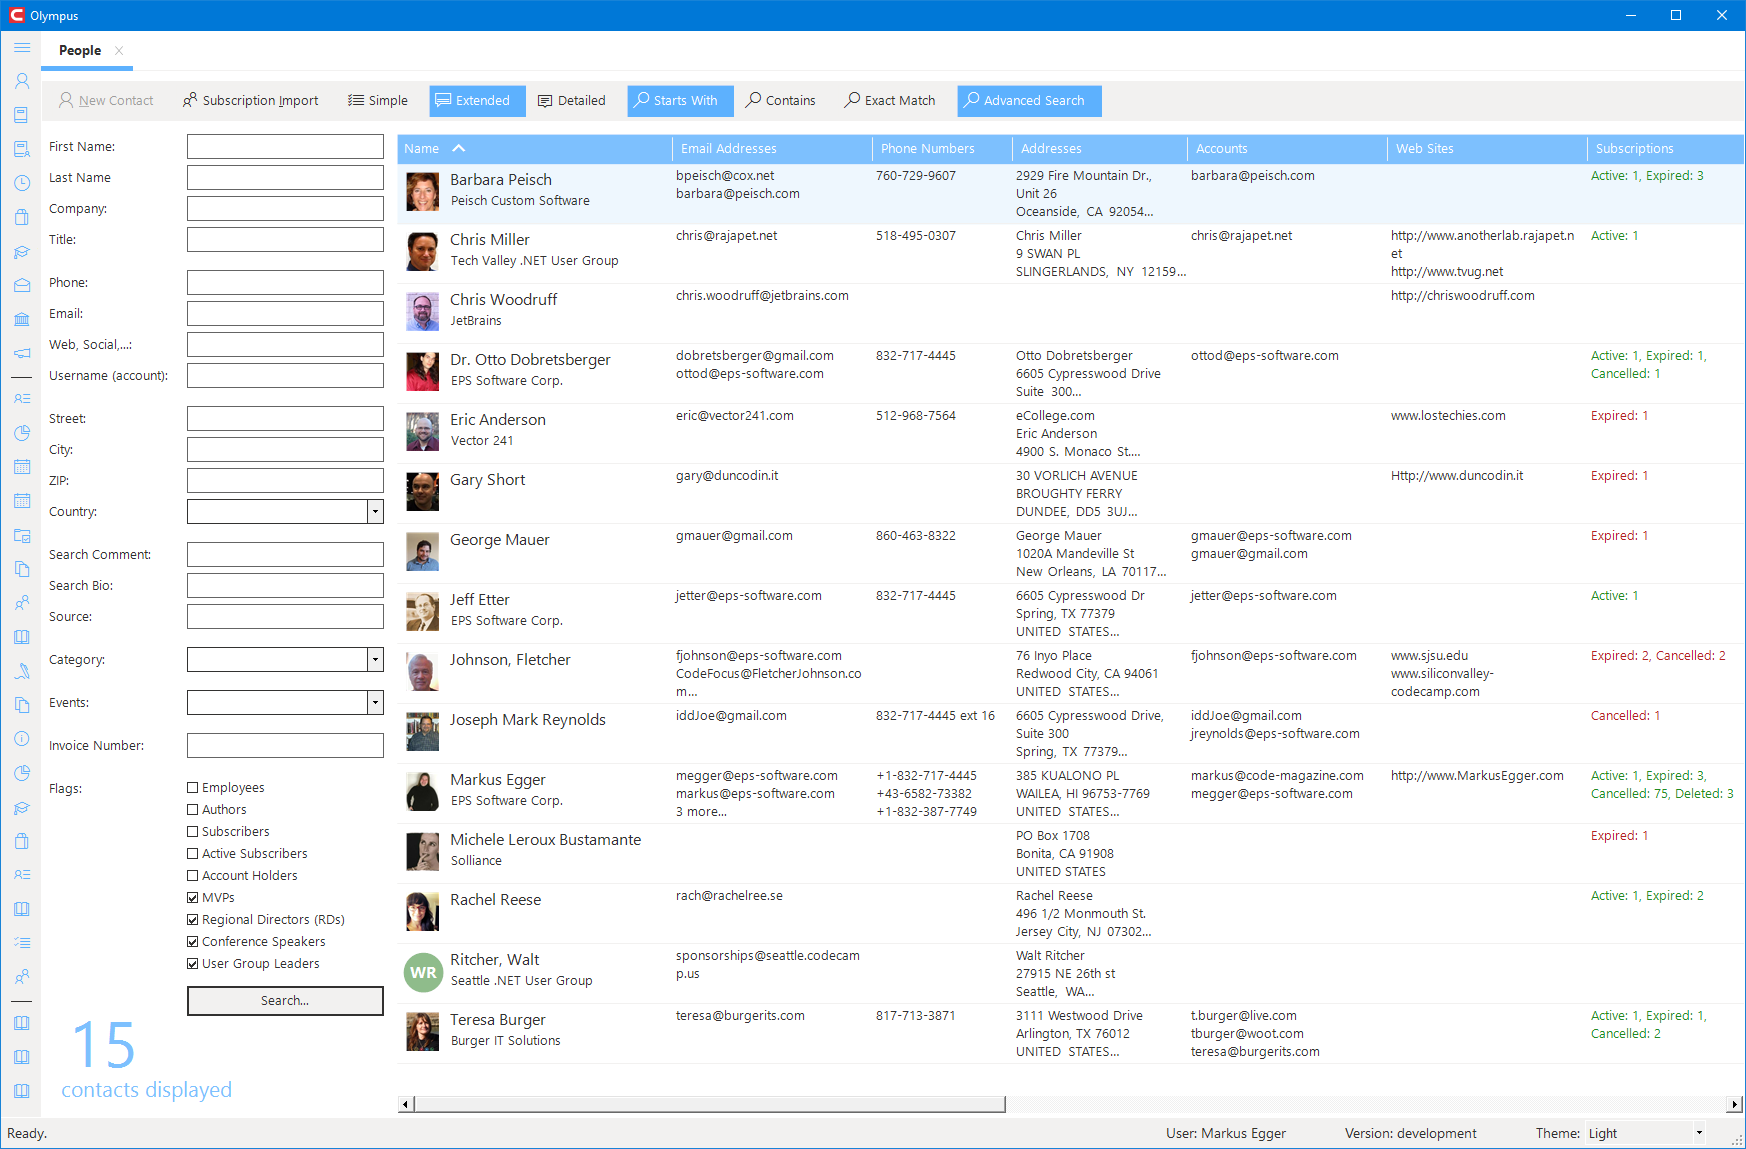This screenshot has width=1746, height=1149.
Task: Click the right scroll arrow
Action: pyautogui.click(x=1734, y=1105)
